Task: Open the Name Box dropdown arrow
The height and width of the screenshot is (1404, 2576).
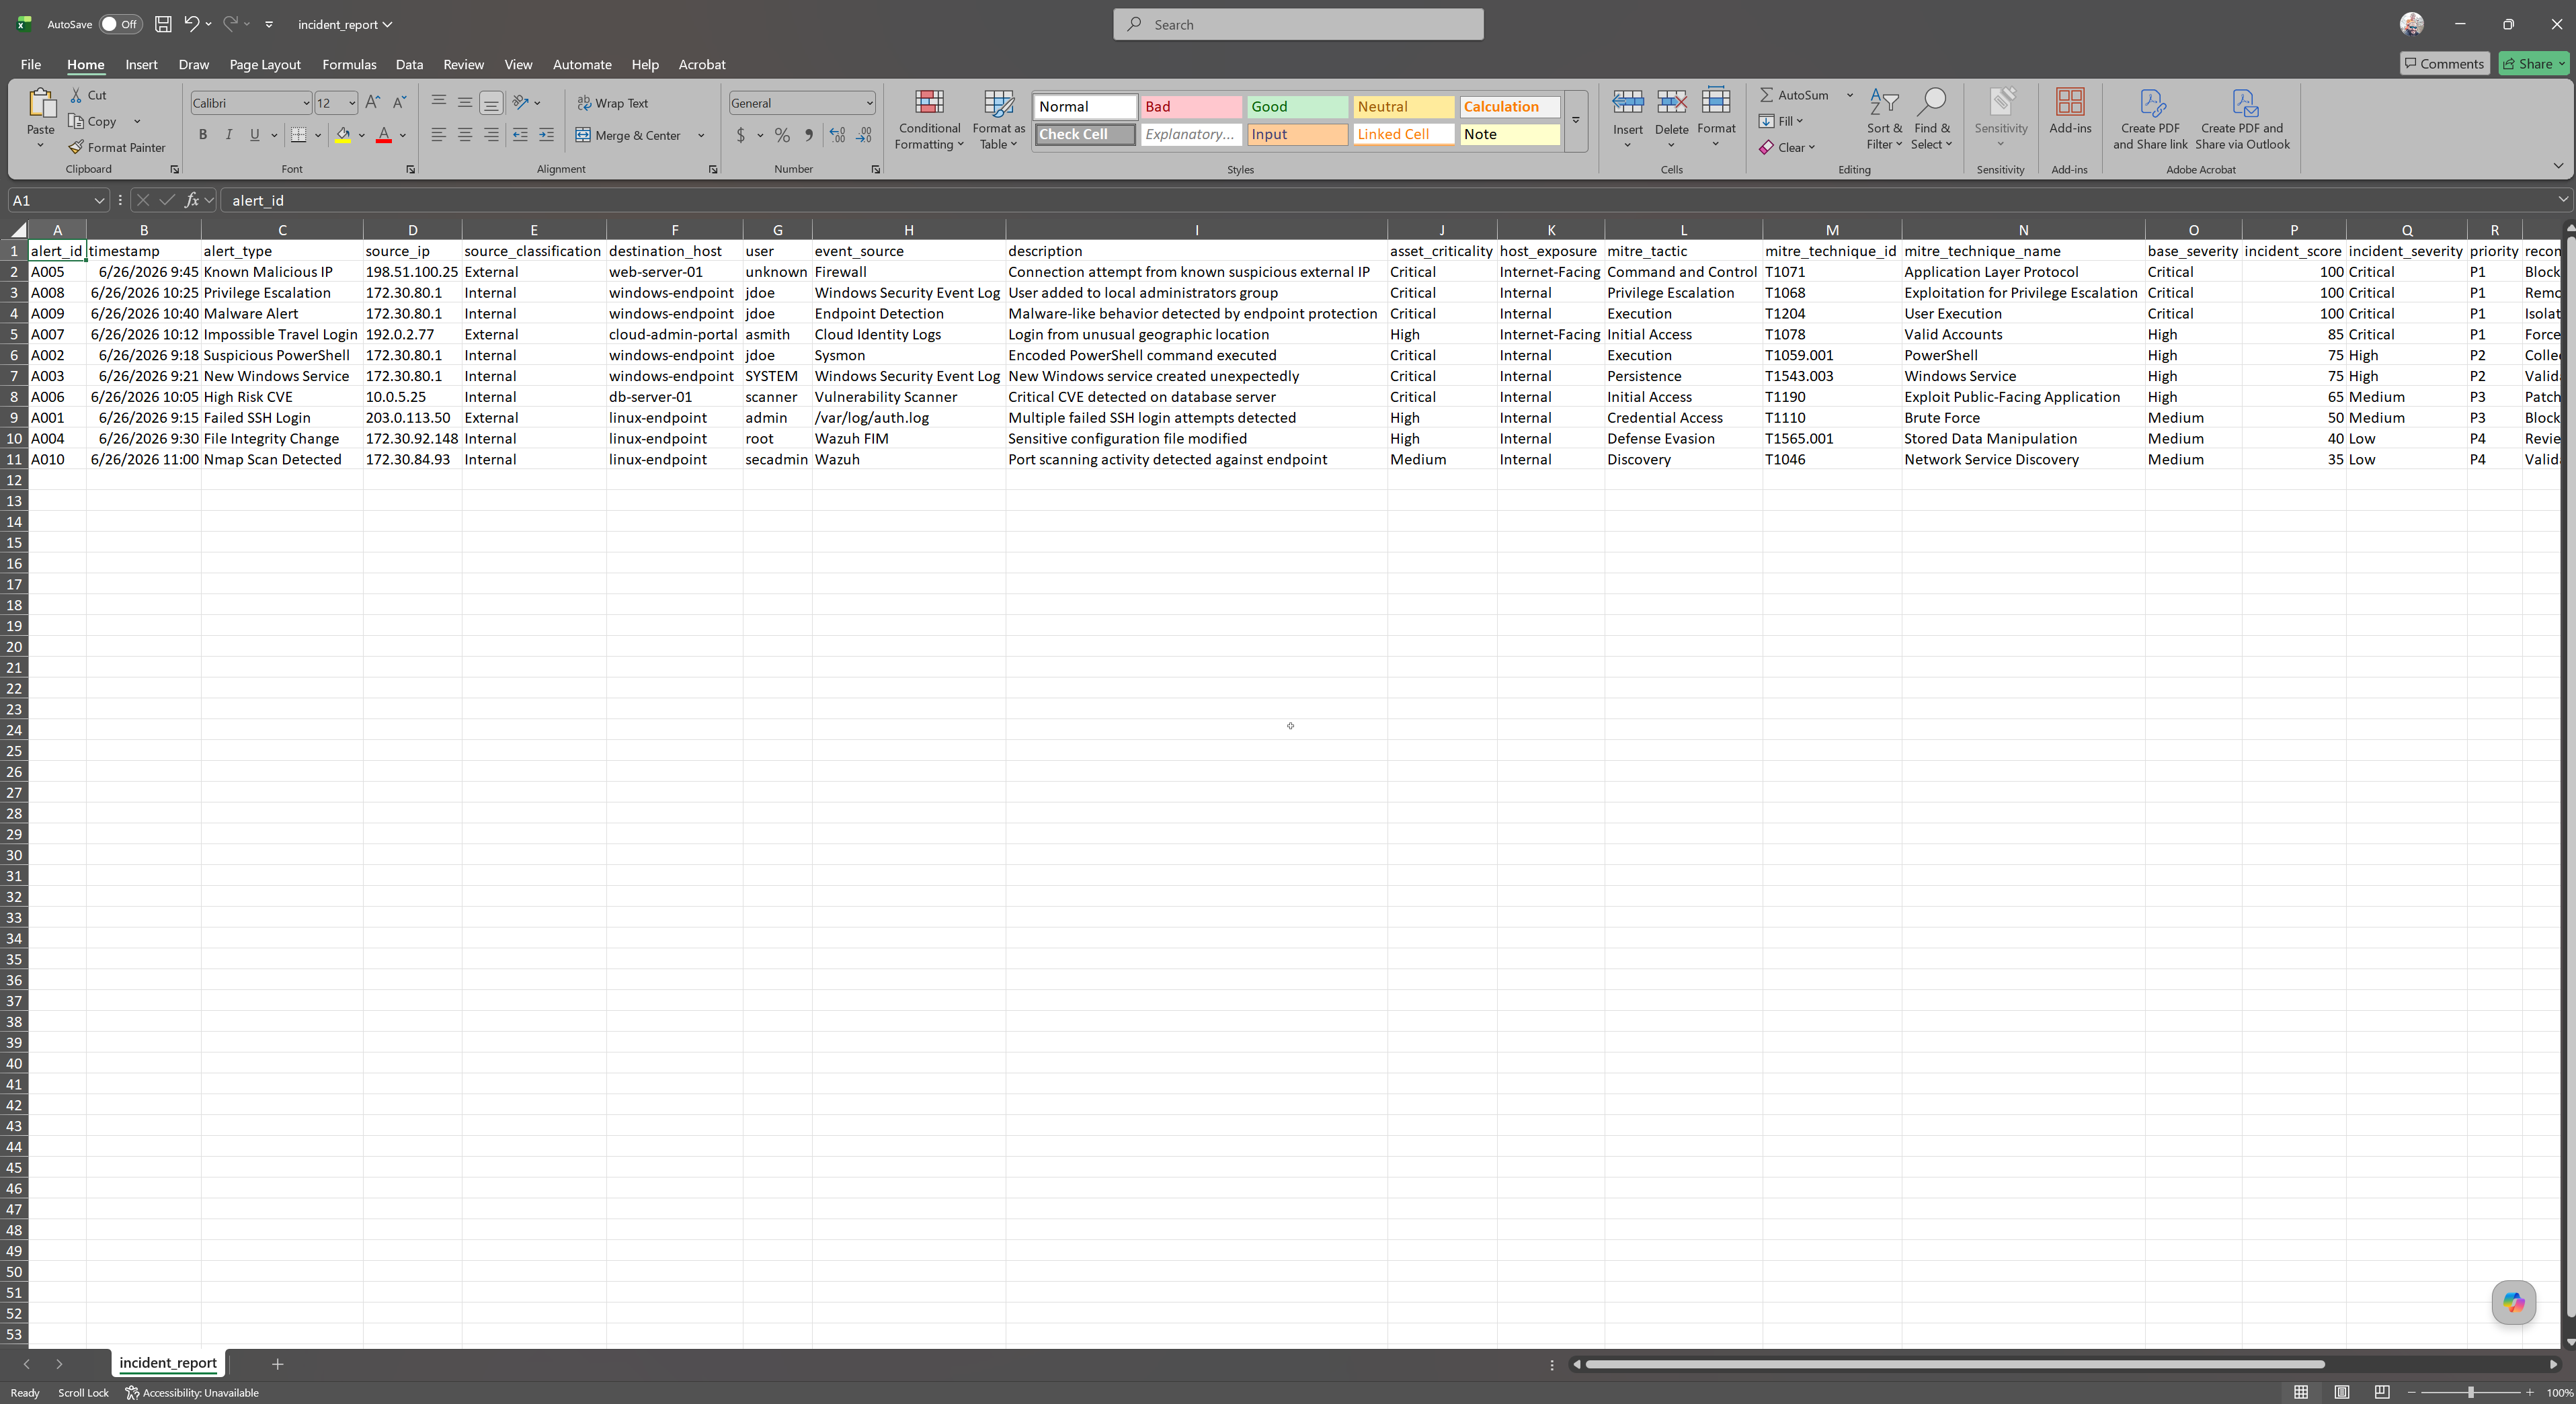Action: click(99, 200)
